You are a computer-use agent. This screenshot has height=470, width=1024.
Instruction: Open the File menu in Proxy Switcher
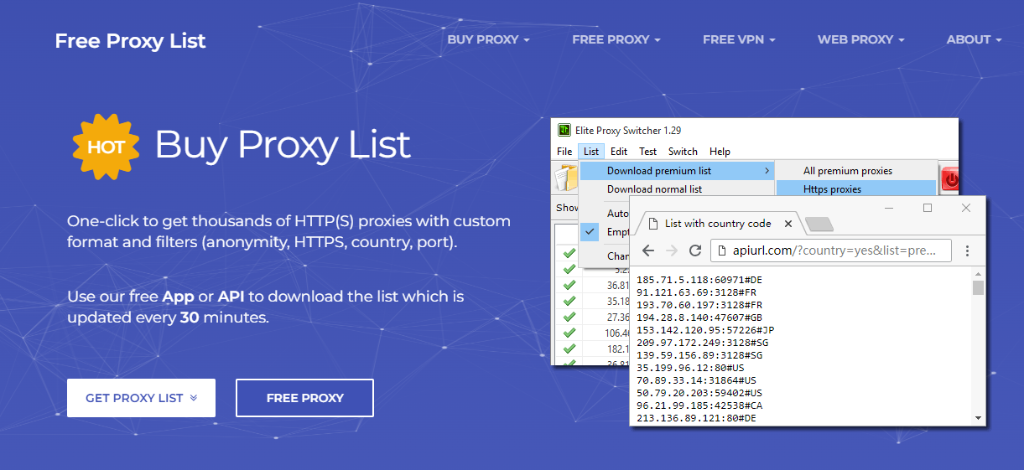pyautogui.click(x=565, y=151)
